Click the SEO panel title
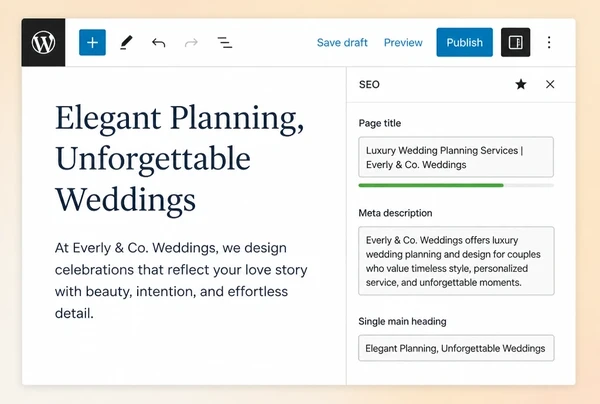600x404 pixels. (x=369, y=84)
